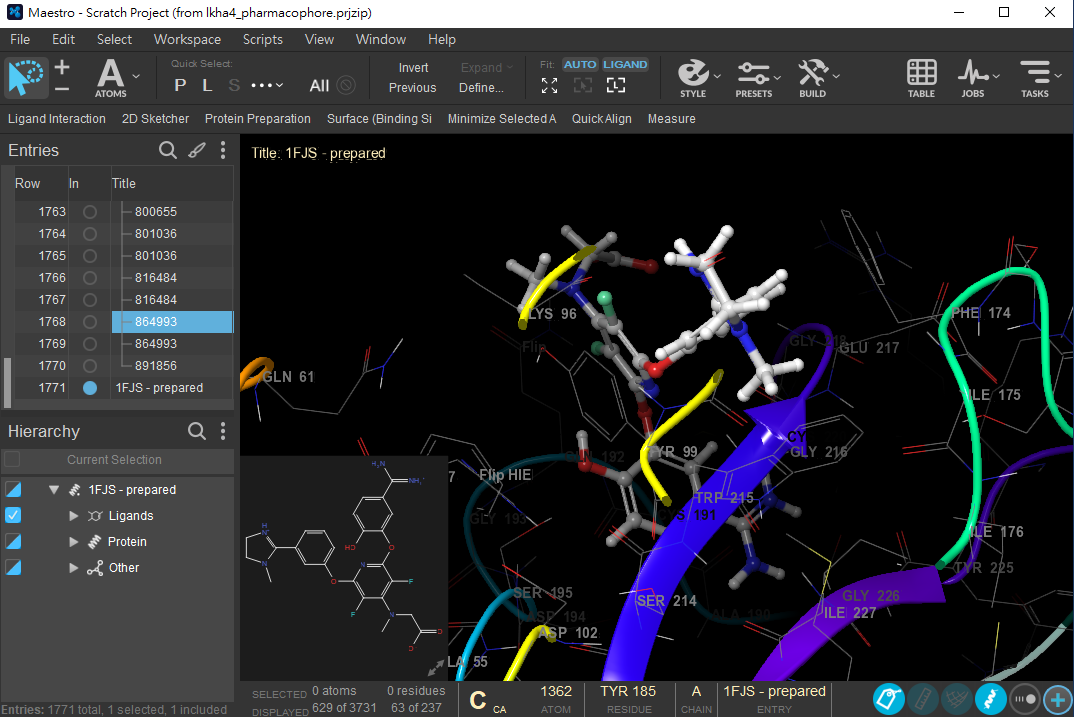Open the ATOMS pick mode dropdown arrow

click(x=136, y=76)
